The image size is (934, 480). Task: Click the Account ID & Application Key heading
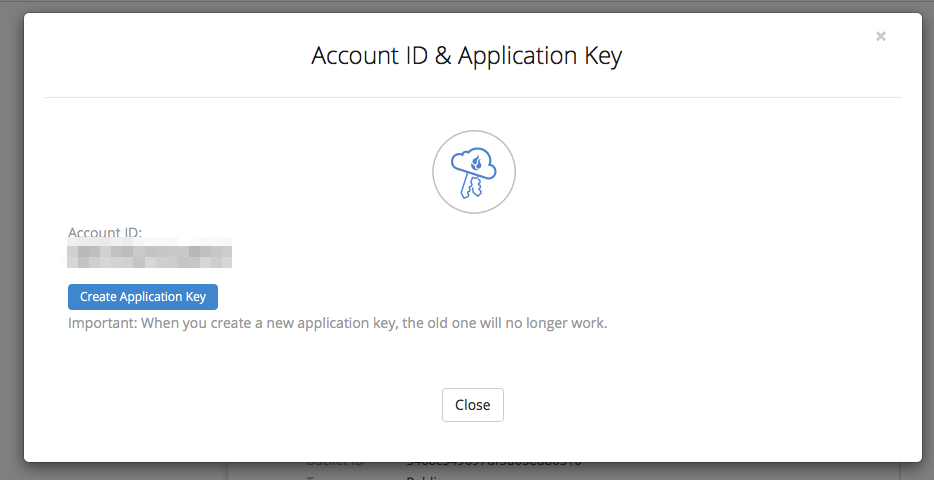point(466,56)
